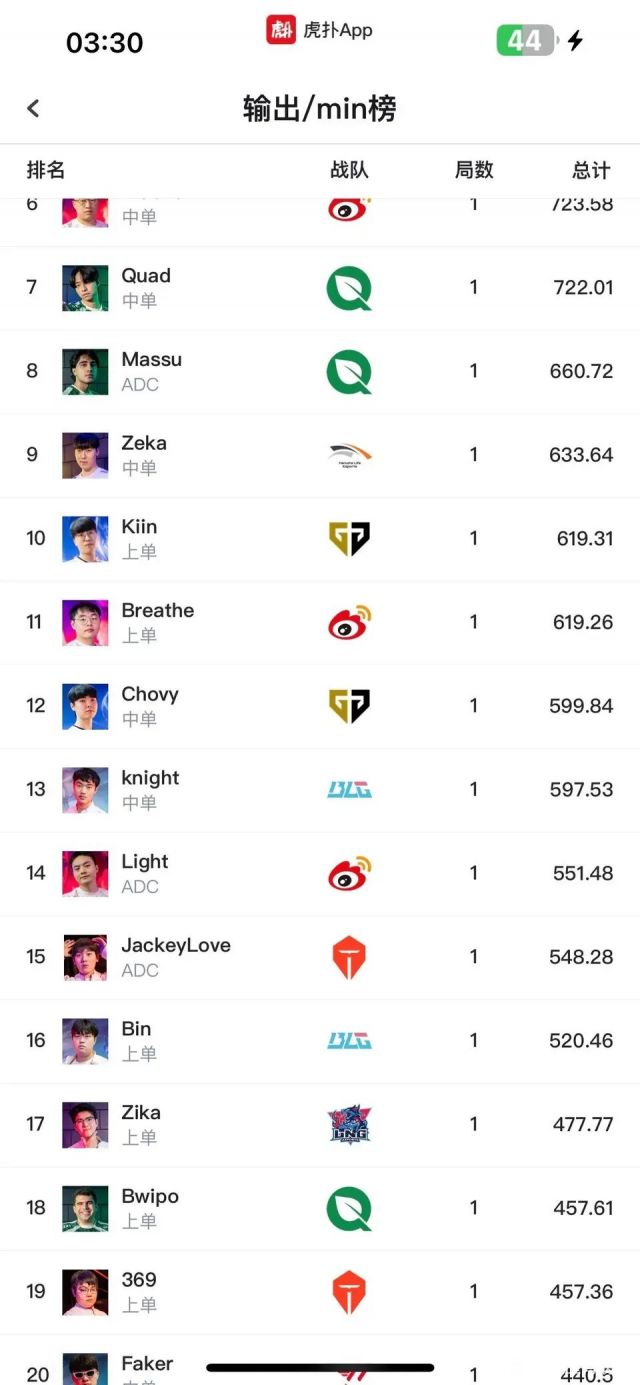Screen dimensions: 640x1385
Task: Open Quad's player avatar
Action: click(x=85, y=288)
